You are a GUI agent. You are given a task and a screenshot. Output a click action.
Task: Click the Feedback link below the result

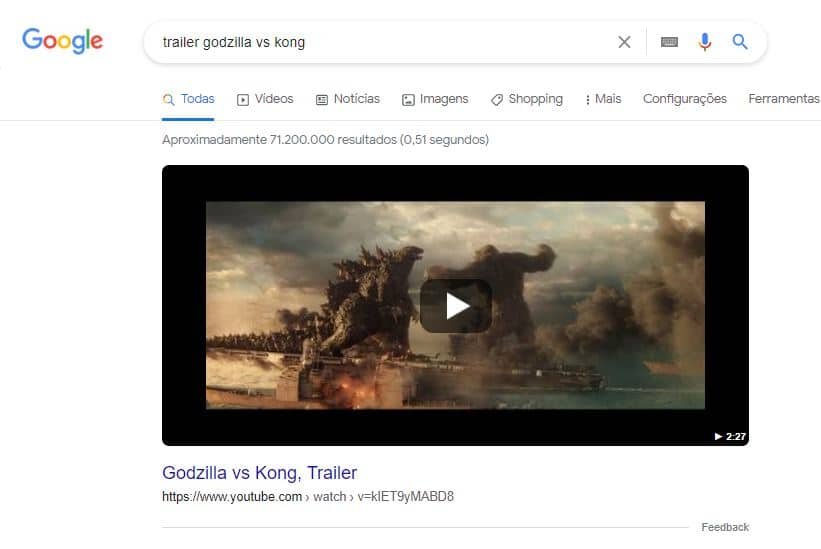click(x=724, y=527)
